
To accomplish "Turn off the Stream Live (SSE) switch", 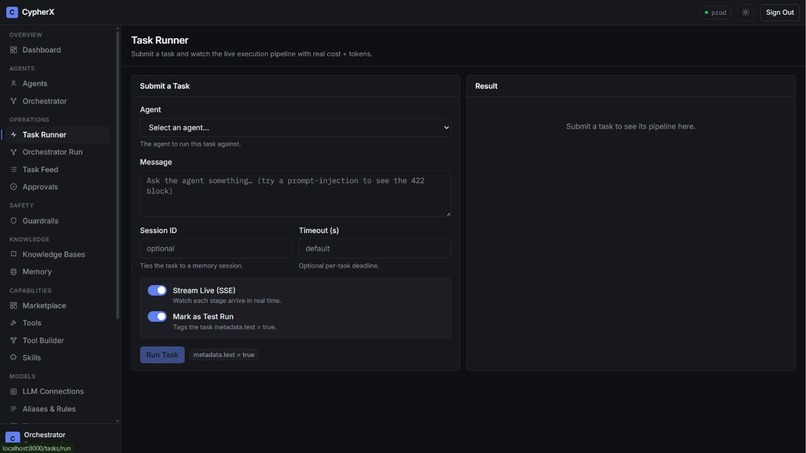I will tap(157, 291).
